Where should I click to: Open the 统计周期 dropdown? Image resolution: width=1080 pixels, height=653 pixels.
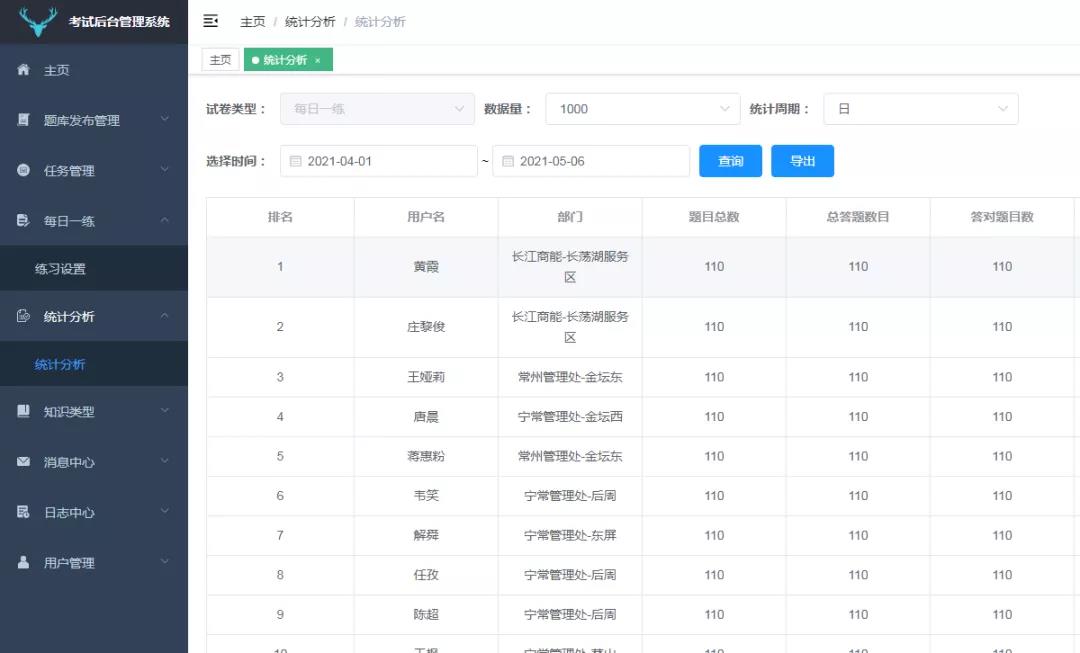[x=920, y=109]
